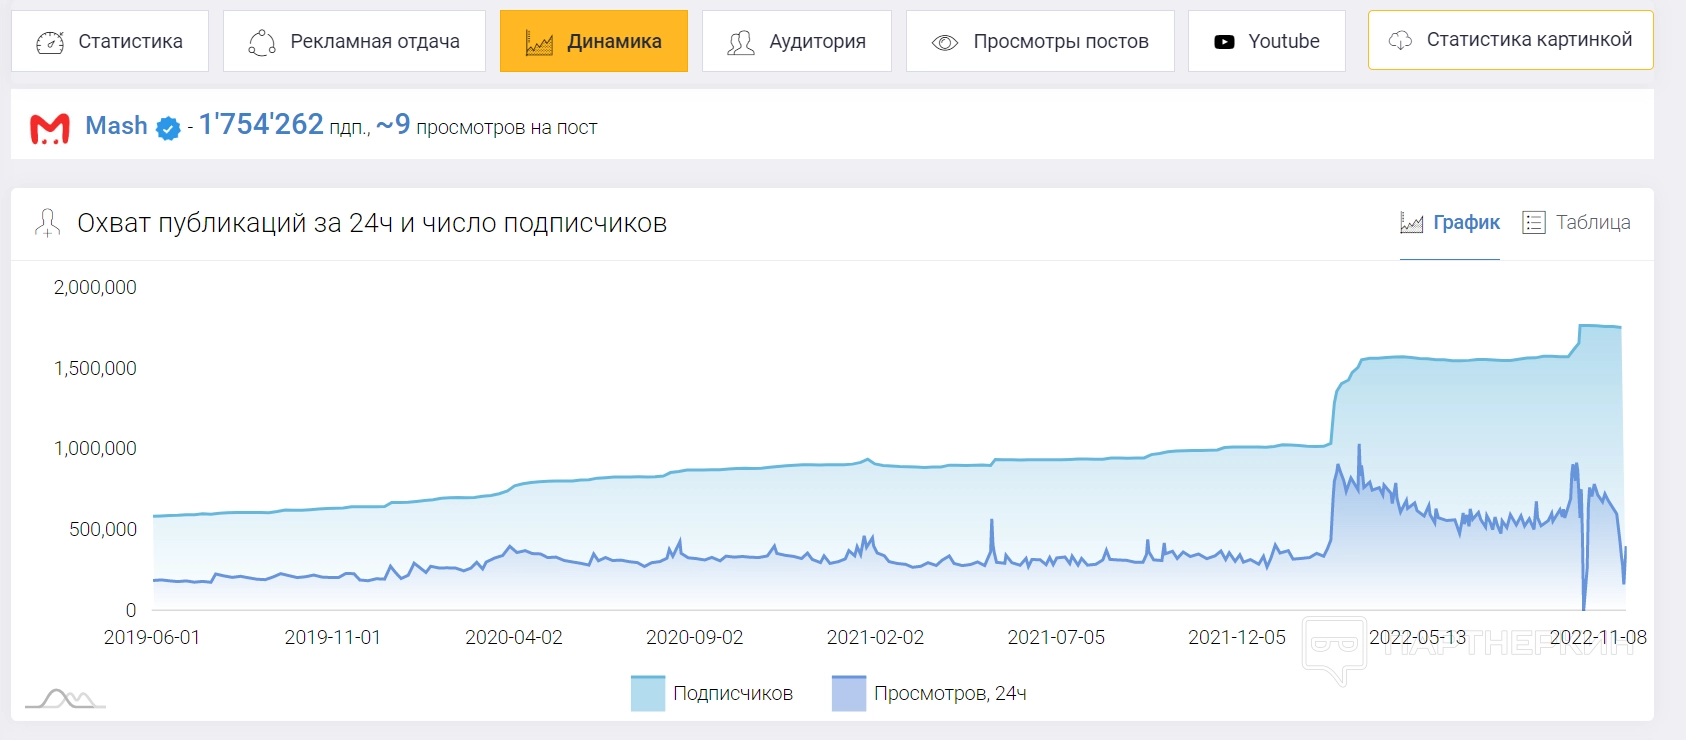Image resolution: width=1686 pixels, height=740 pixels.
Task: Click the Статистика картинкой button
Action: [1528, 40]
